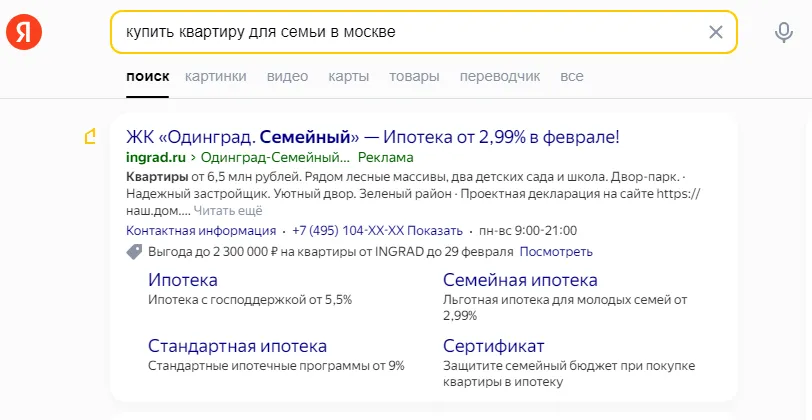Open Контактная информация link
This screenshot has height=420, width=812.
201,230
